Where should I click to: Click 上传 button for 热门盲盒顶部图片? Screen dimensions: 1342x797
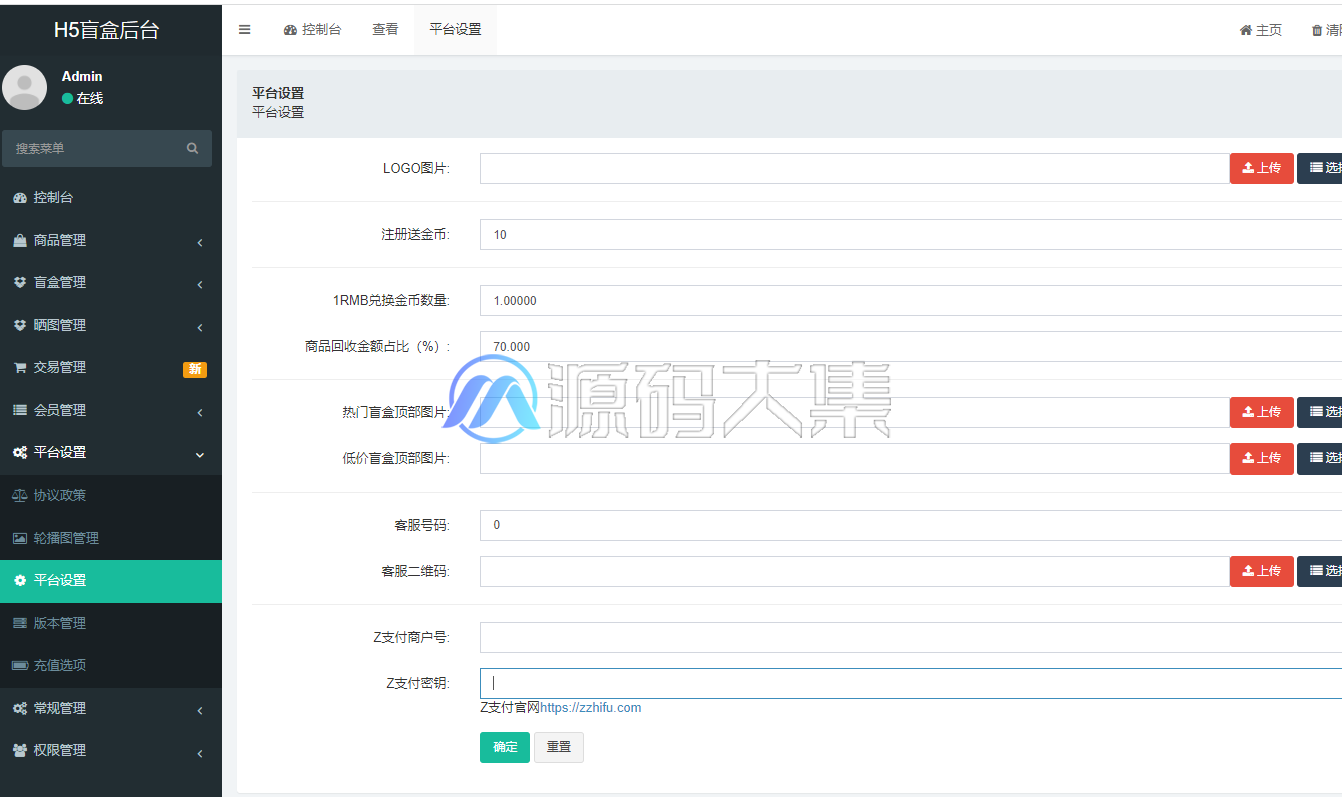[x=1261, y=412]
